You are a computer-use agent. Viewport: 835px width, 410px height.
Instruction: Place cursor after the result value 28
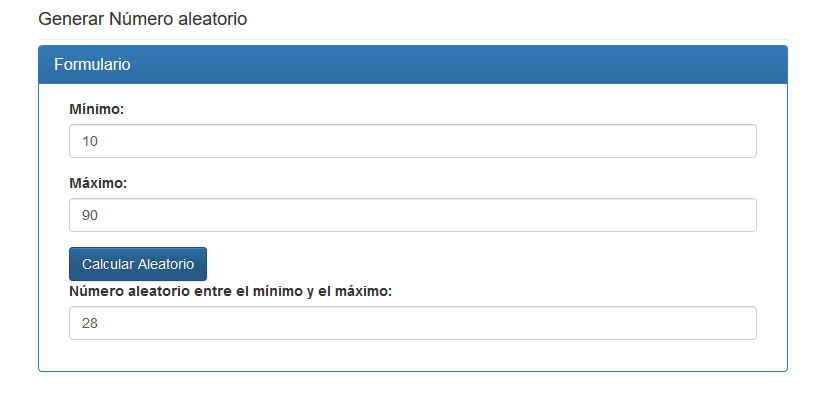coord(99,323)
